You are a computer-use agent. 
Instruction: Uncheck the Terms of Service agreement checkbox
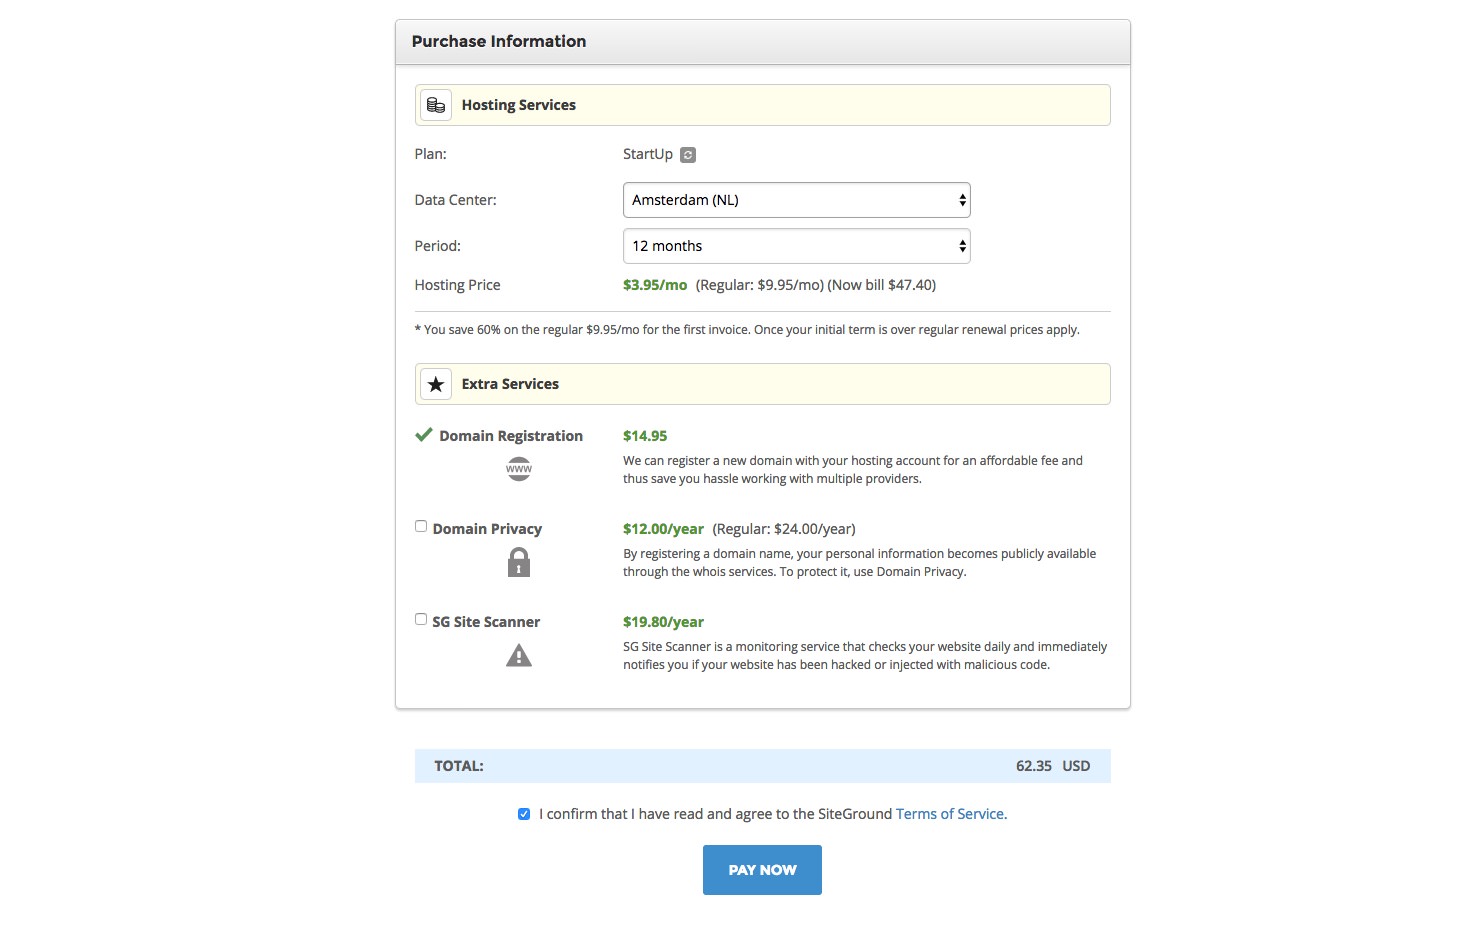(x=524, y=814)
